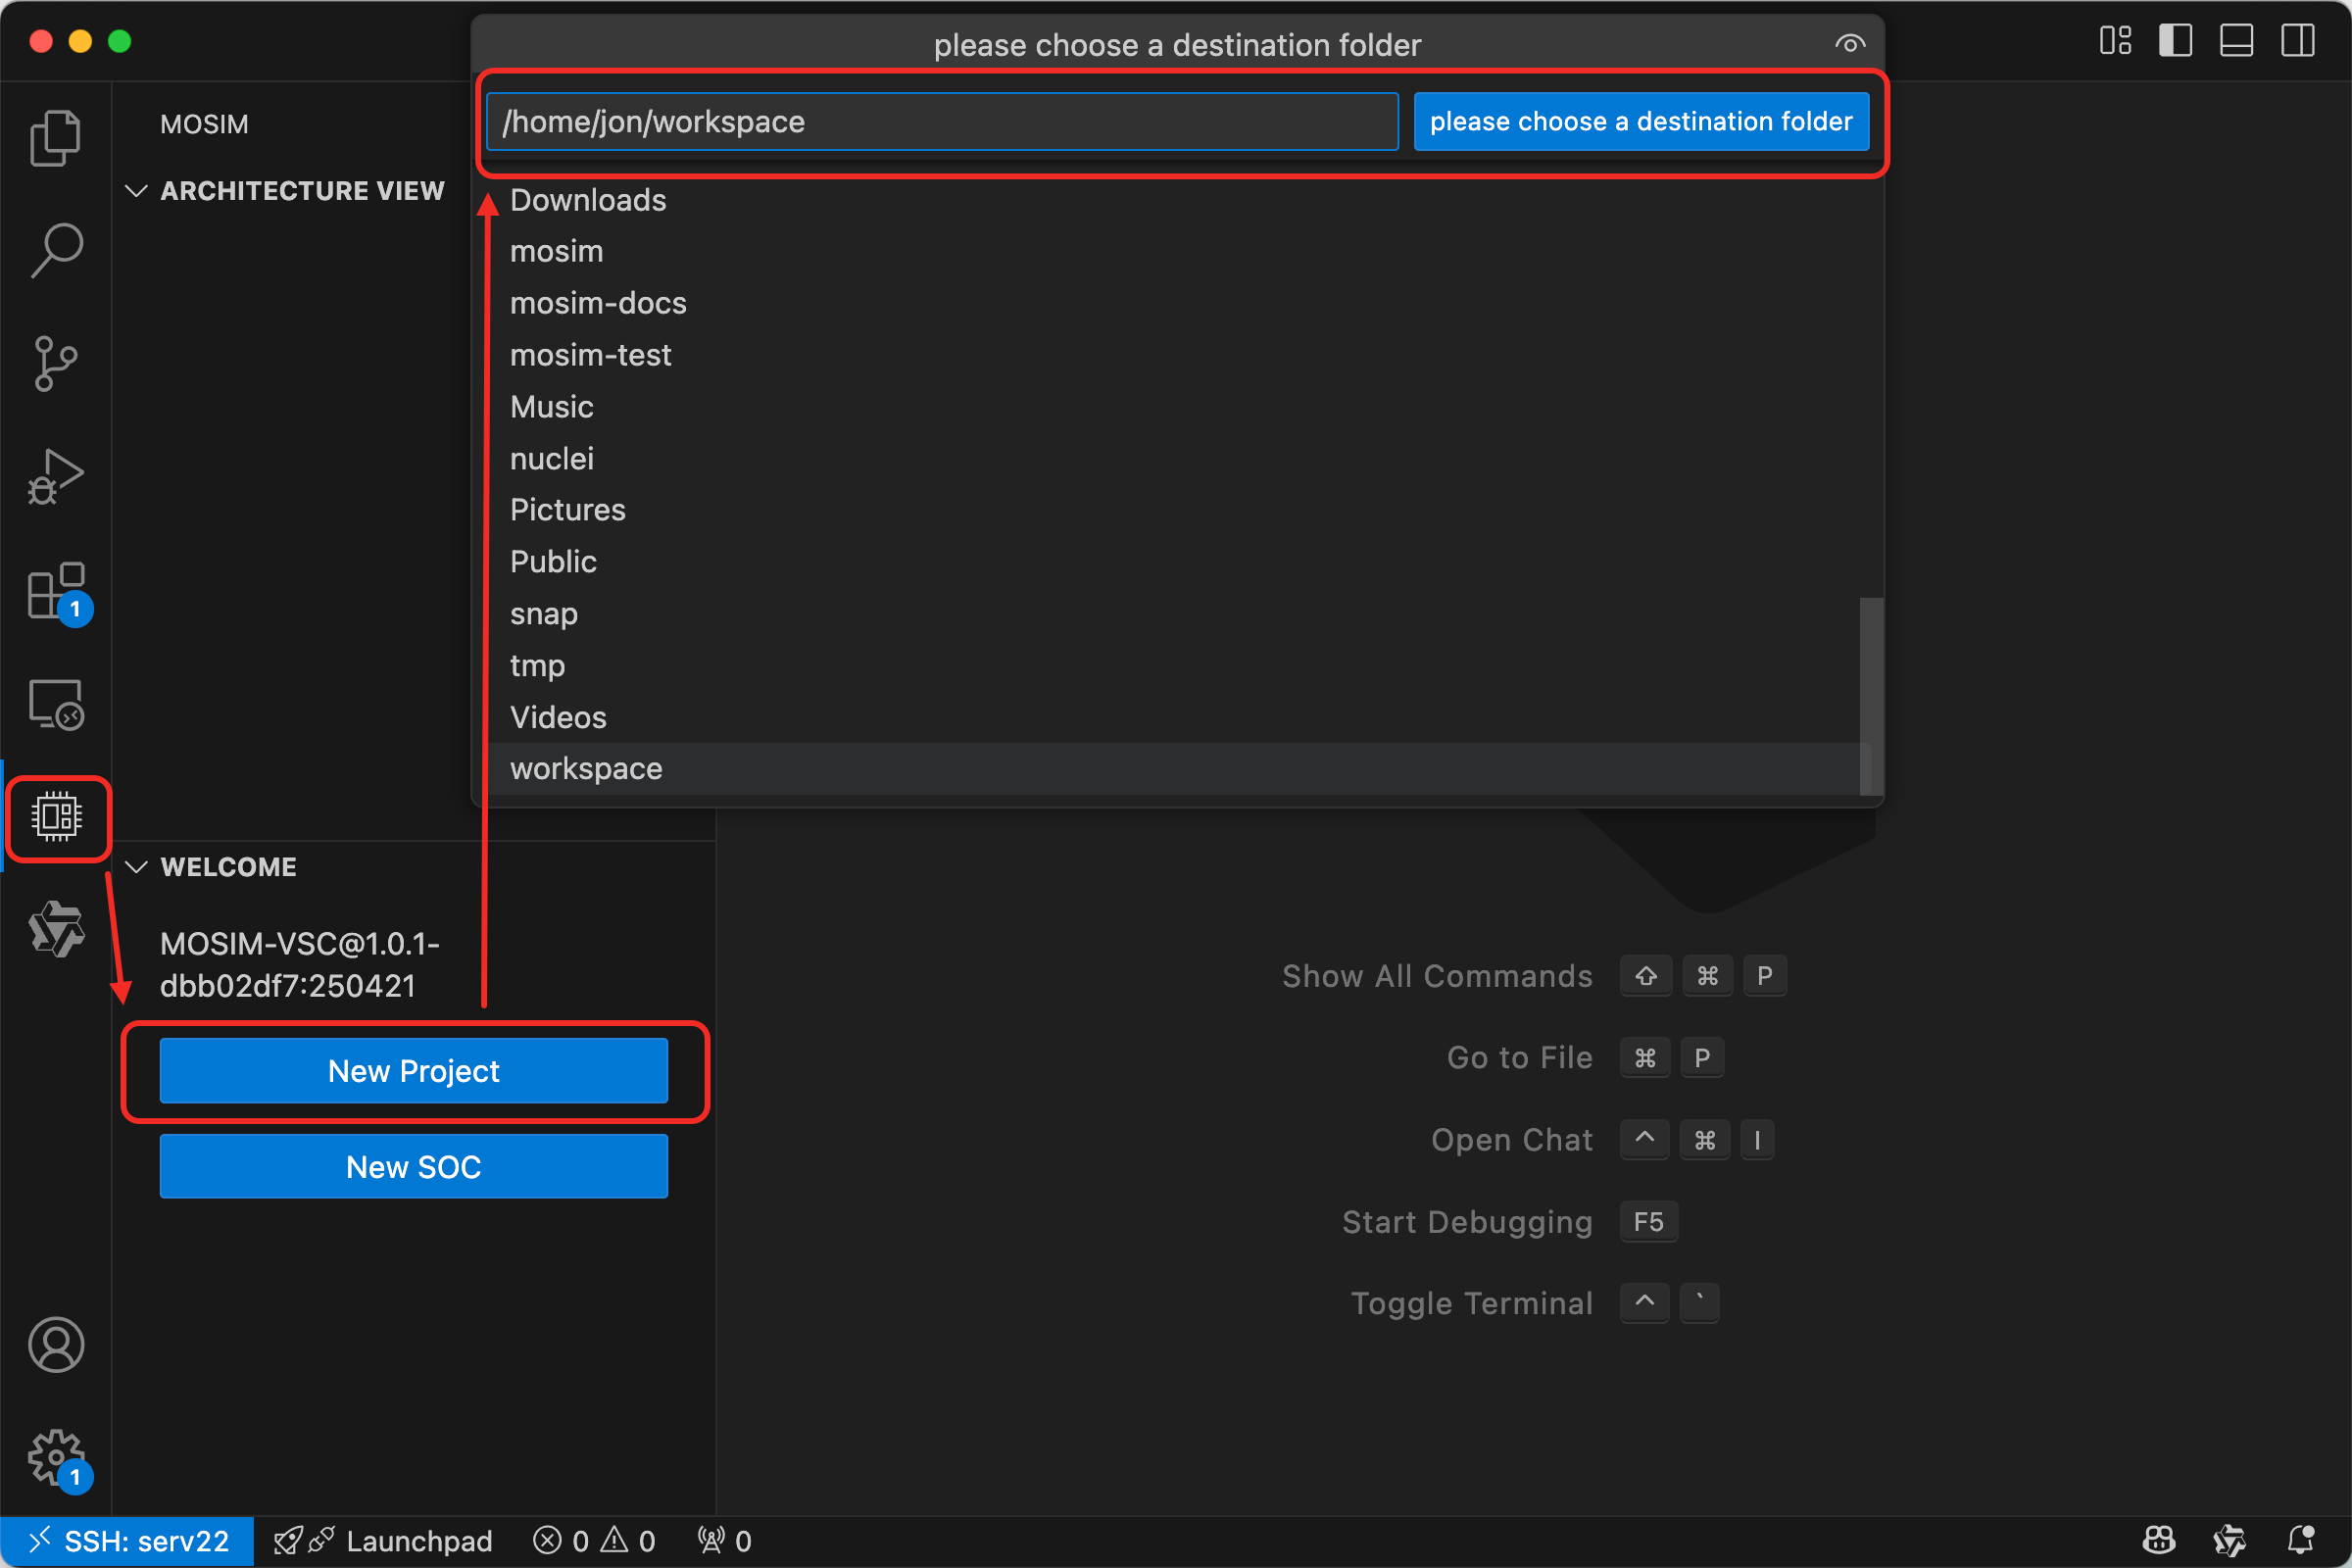Viewport: 2352px width, 1568px height.
Task: Open the Explorer view in activity bar
Action: [56, 137]
